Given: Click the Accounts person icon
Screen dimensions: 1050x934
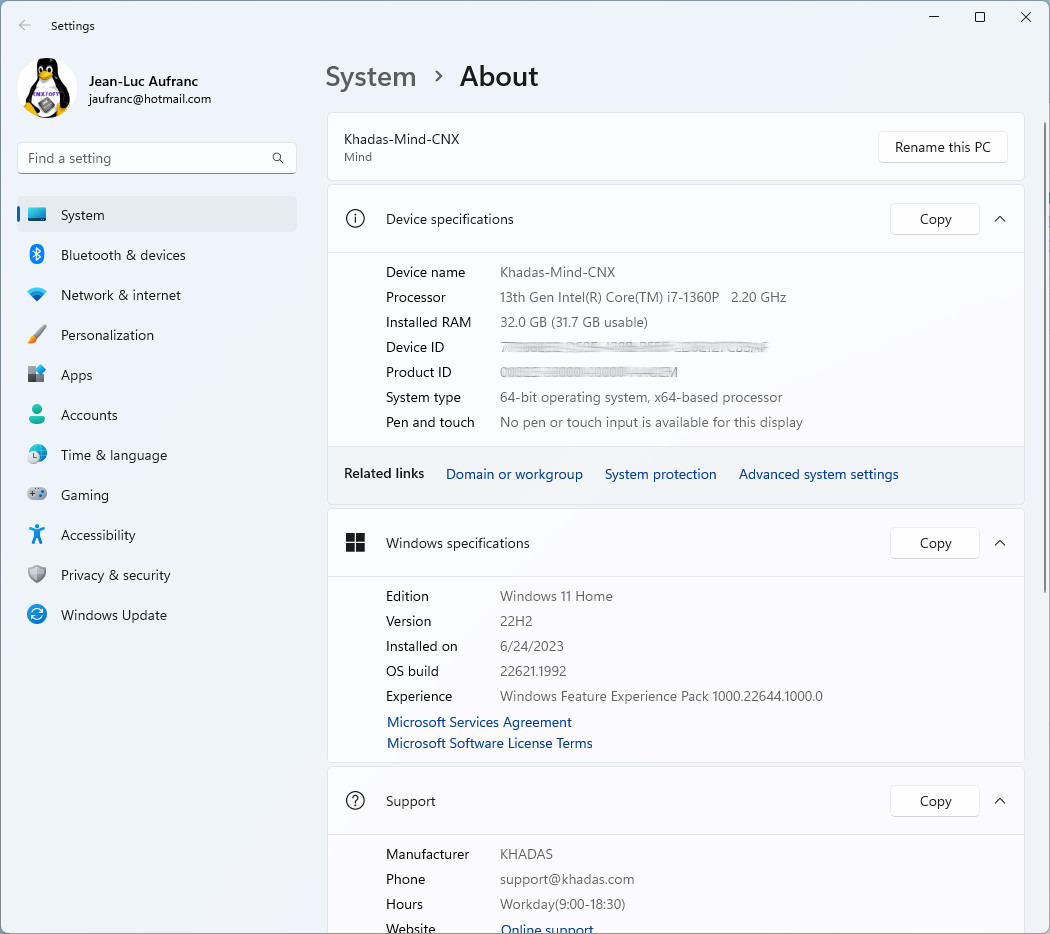Looking at the screenshot, I should pyautogui.click(x=37, y=414).
